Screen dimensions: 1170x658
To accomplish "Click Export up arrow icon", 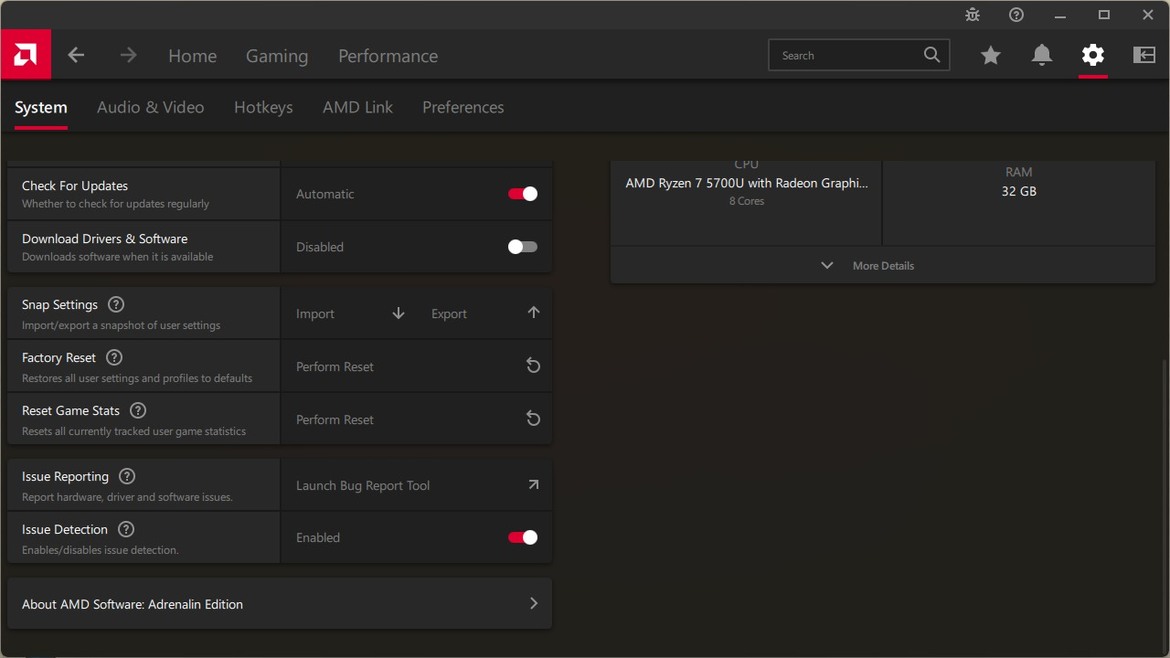I will click(x=534, y=313).
